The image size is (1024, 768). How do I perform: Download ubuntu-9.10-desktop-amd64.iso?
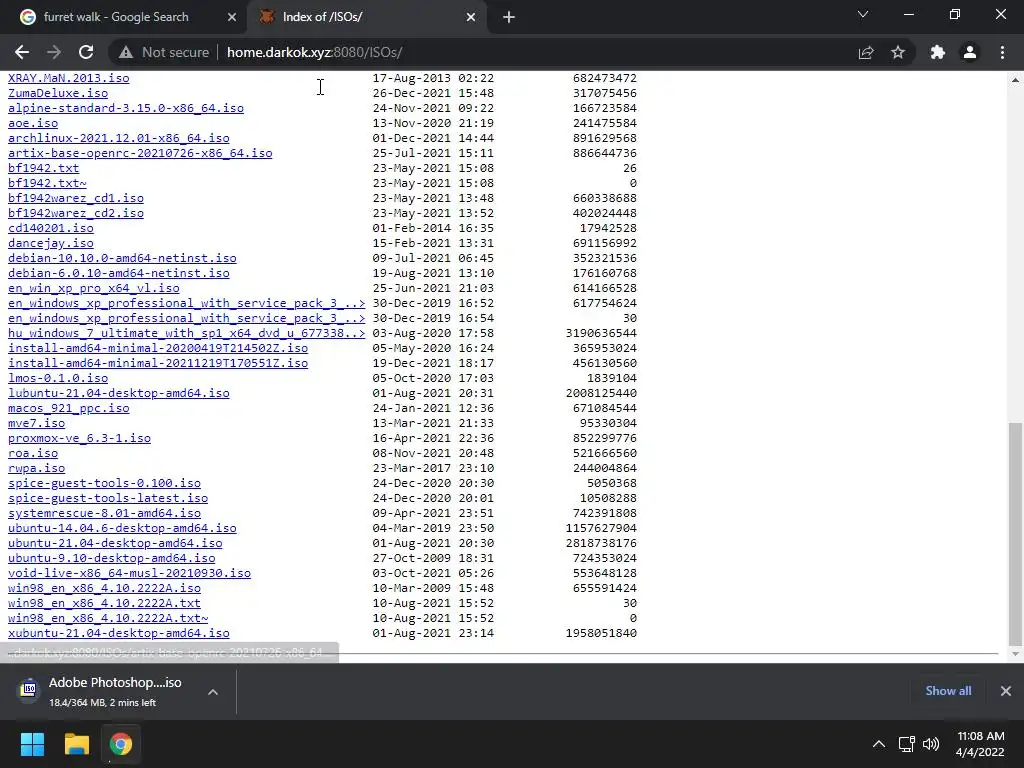tap(112, 558)
